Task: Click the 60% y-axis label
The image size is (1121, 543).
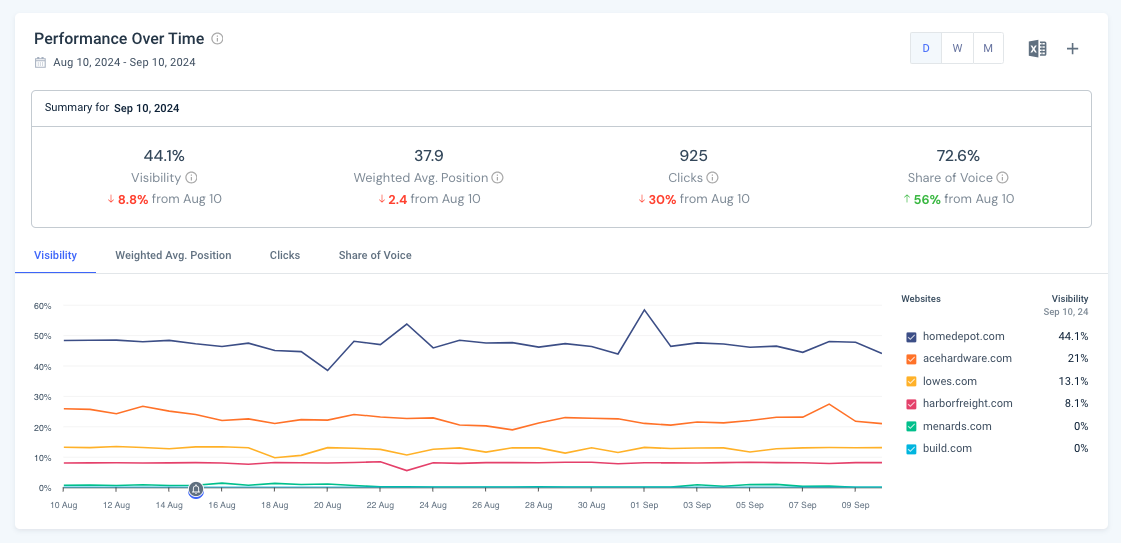Action: 42,306
